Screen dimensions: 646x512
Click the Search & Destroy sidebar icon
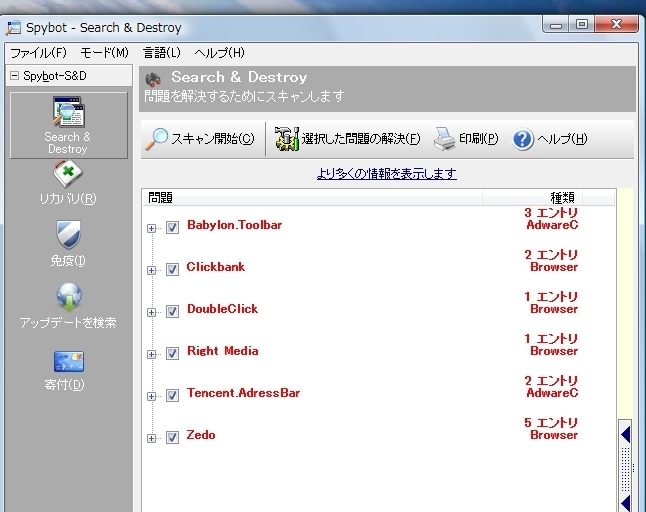coord(68,113)
